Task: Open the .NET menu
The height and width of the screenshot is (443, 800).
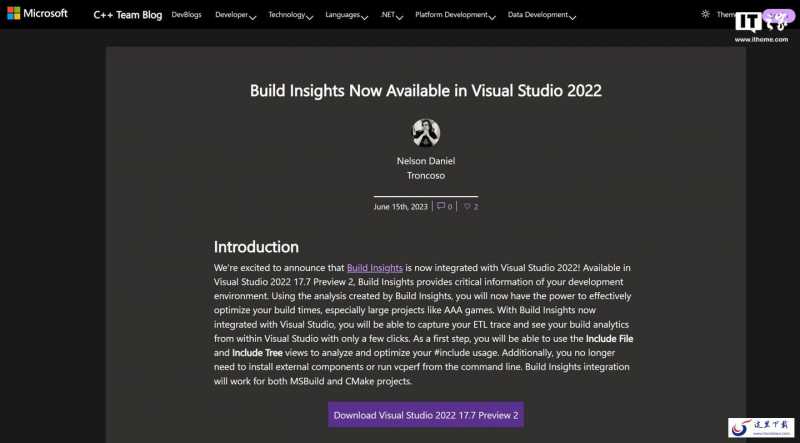Action: click(388, 15)
